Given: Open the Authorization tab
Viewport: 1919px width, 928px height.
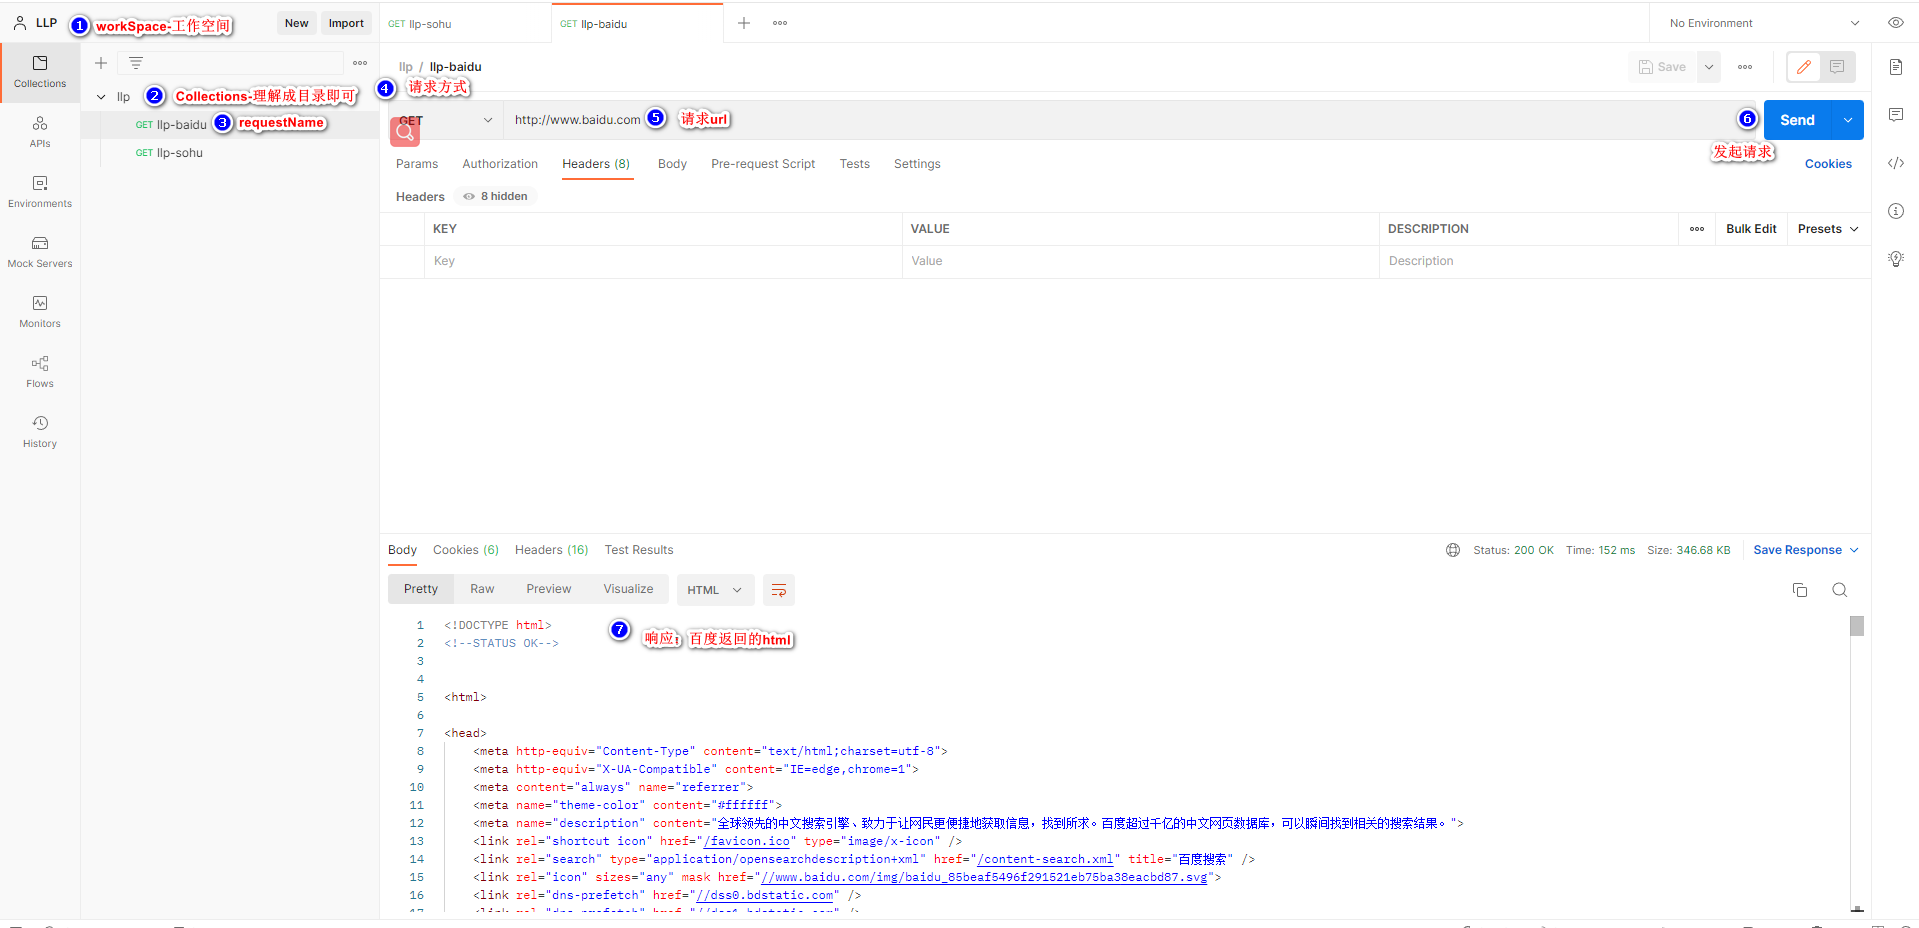Looking at the screenshot, I should click(500, 164).
